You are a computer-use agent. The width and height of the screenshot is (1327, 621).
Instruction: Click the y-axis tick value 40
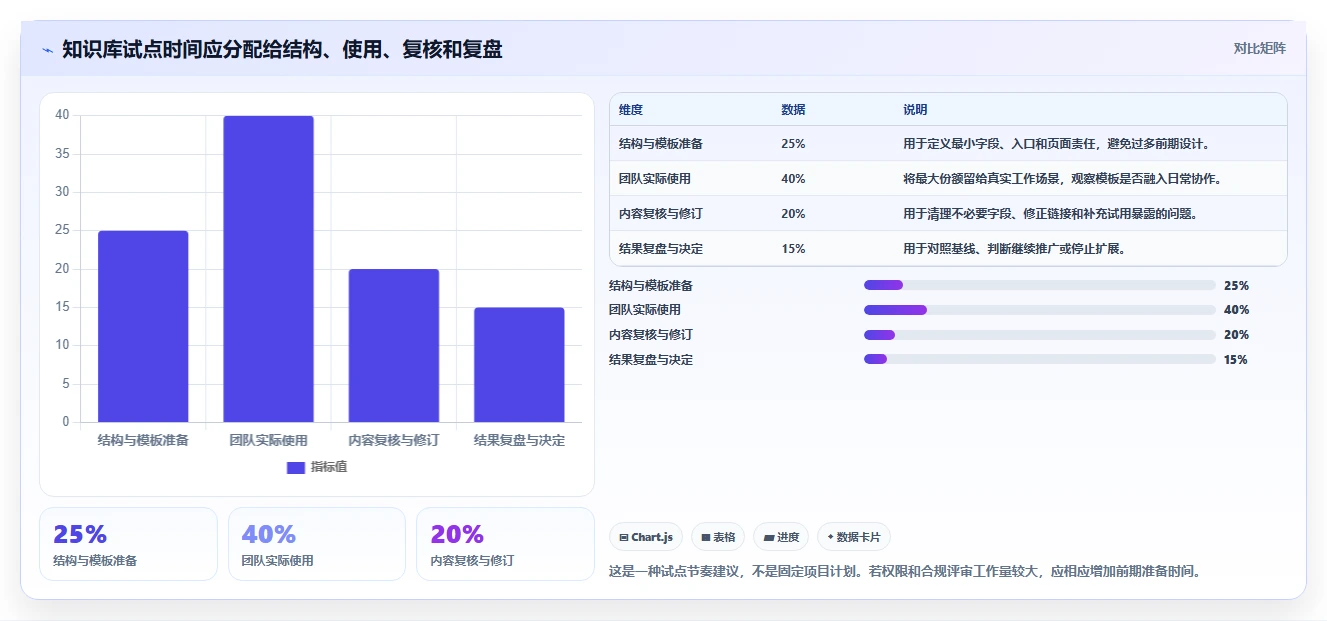(x=62, y=115)
